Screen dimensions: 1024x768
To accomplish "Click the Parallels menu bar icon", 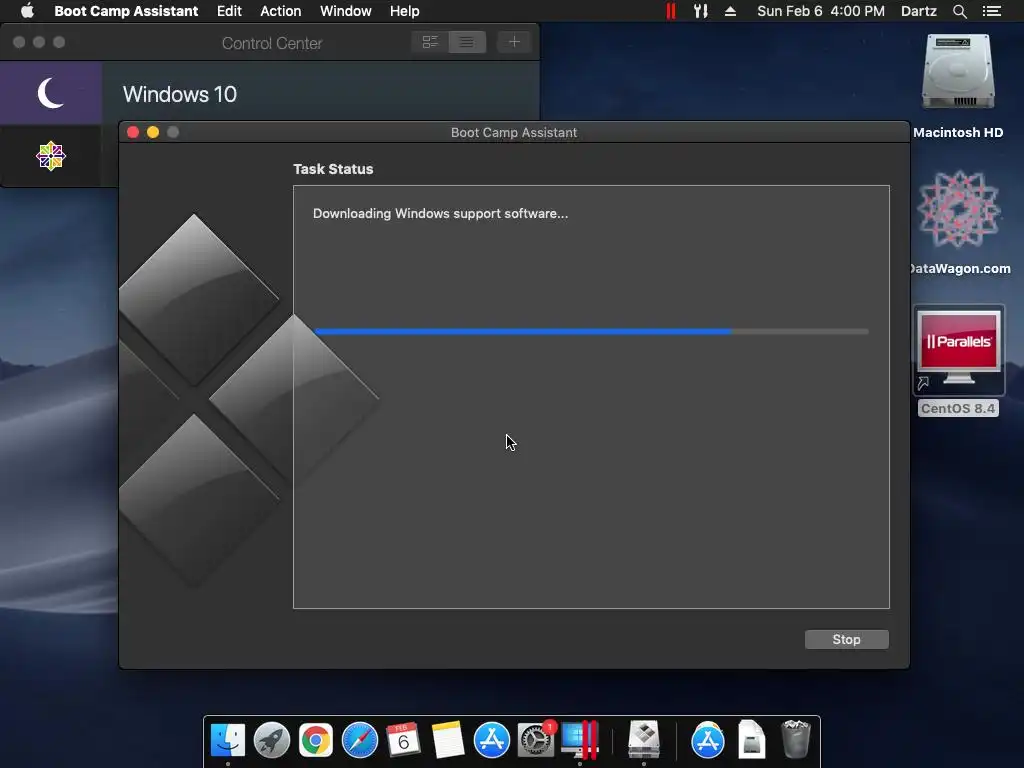I will (671, 11).
